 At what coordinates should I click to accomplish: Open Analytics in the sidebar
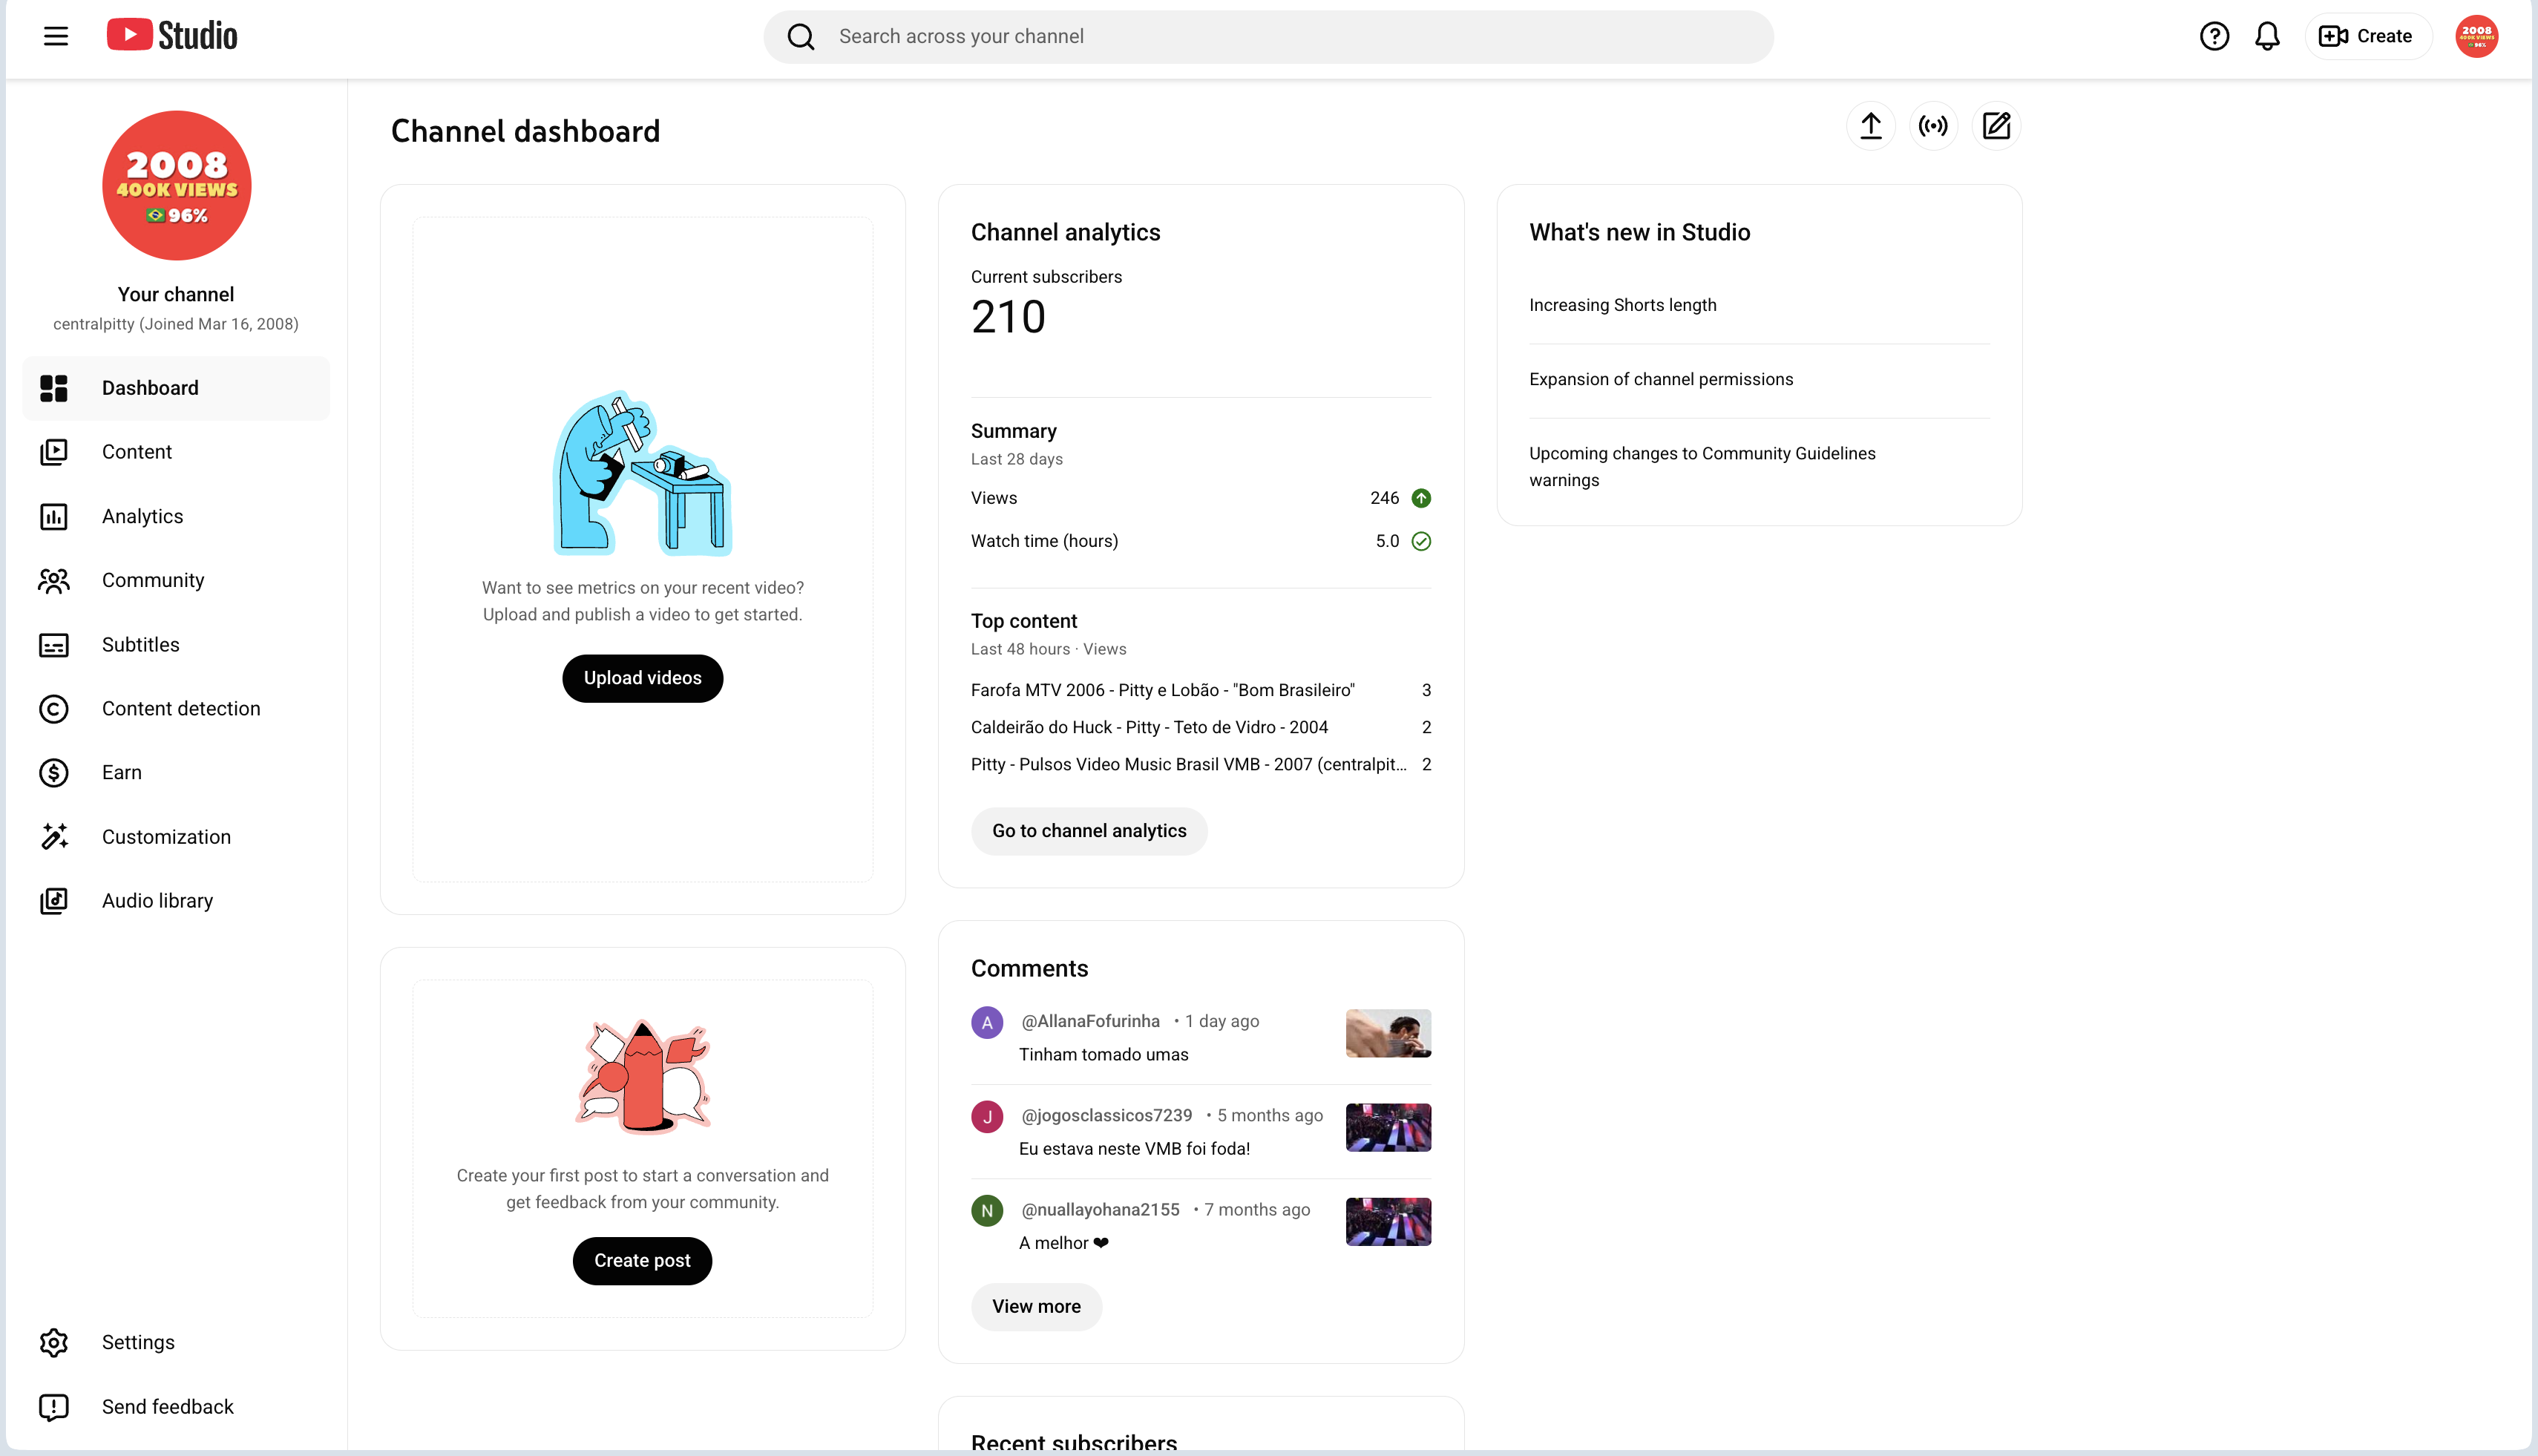(176, 517)
